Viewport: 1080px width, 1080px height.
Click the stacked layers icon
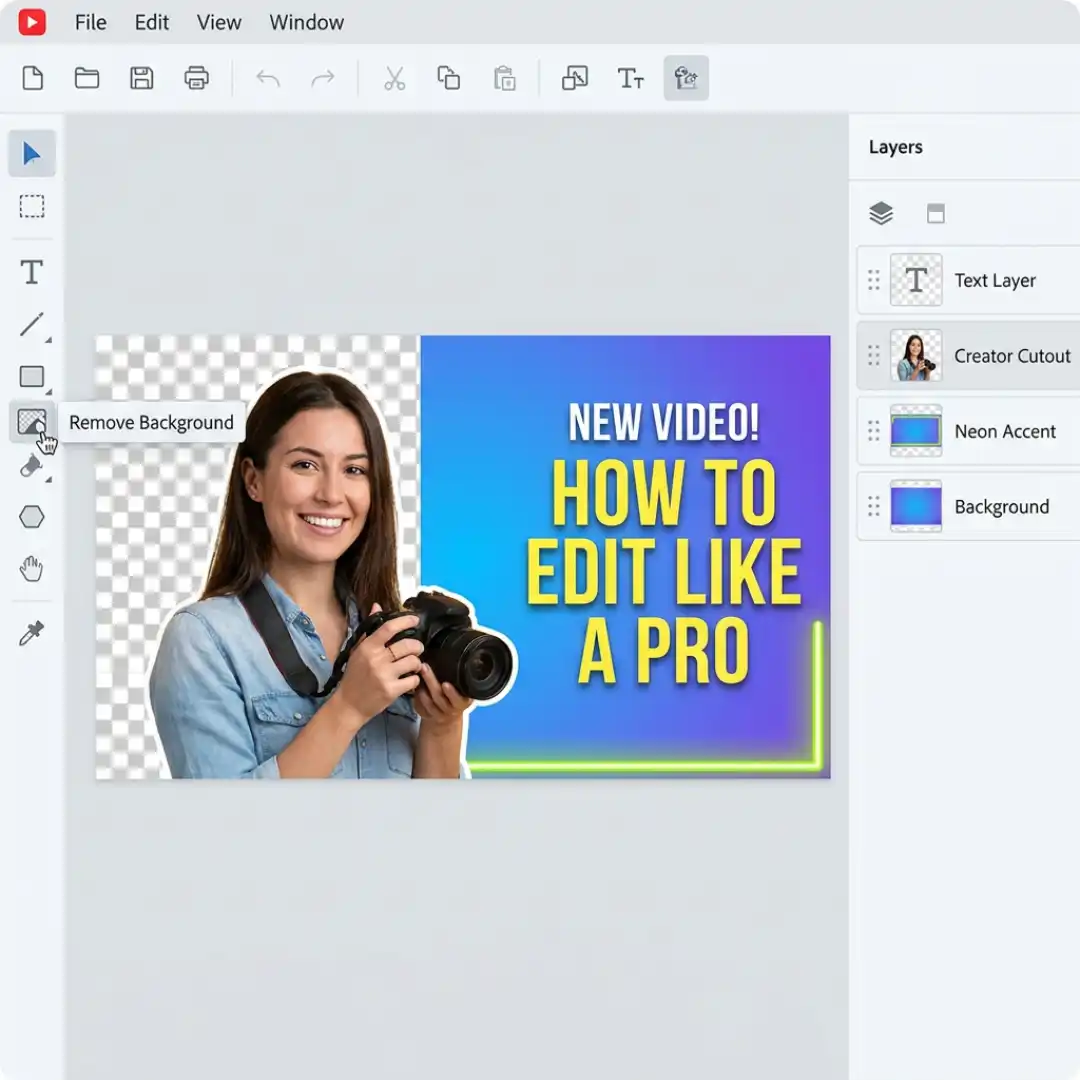(881, 214)
